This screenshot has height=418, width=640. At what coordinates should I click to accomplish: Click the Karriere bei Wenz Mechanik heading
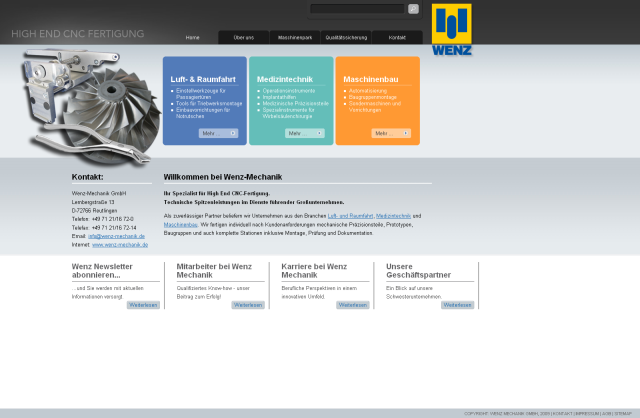coord(314,271)
